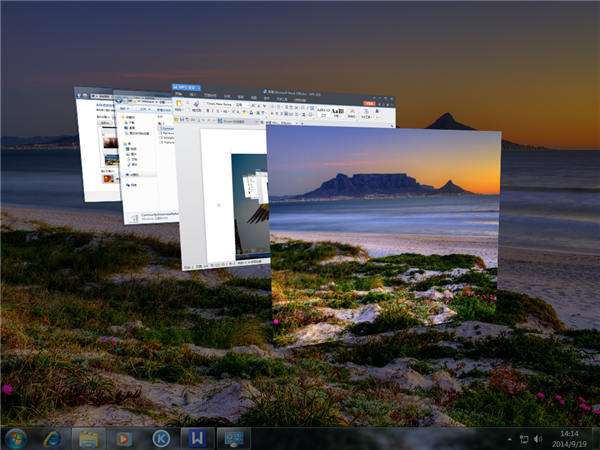Click the window switcher taskbar icon
This screenshot has height=450, width=600.
(233, 438)
